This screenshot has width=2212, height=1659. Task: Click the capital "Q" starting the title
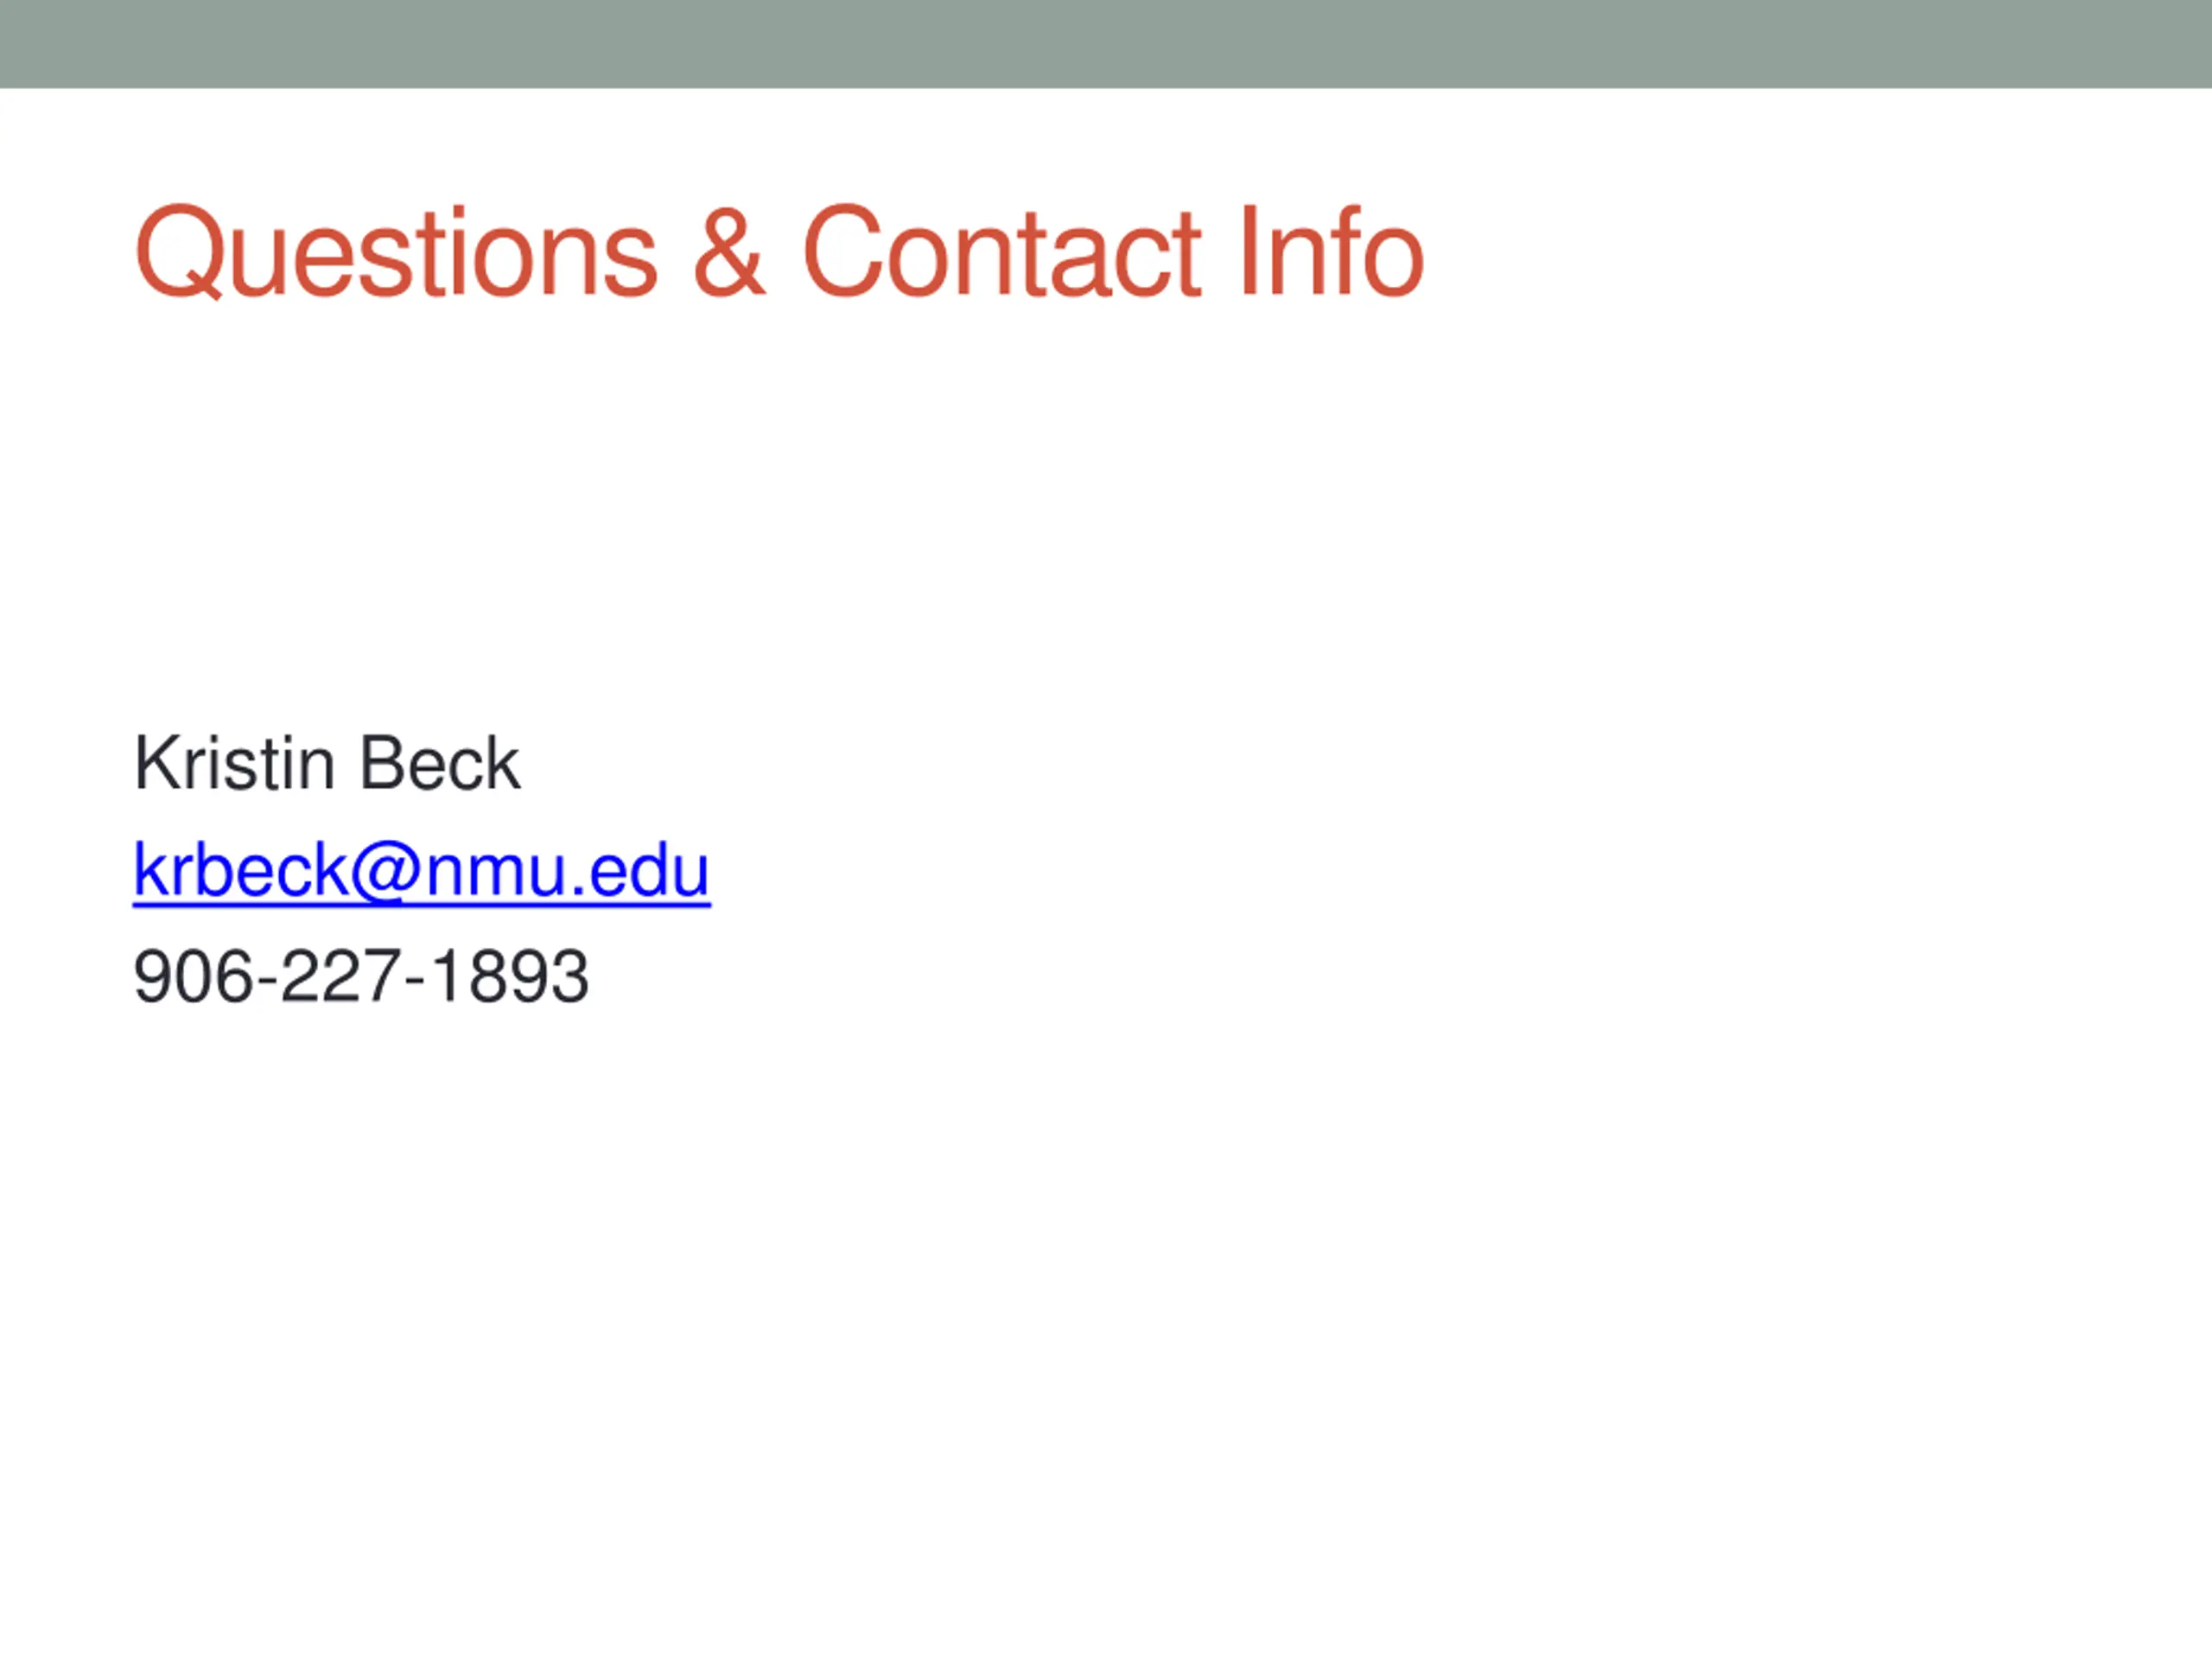[x=180, y=252]
